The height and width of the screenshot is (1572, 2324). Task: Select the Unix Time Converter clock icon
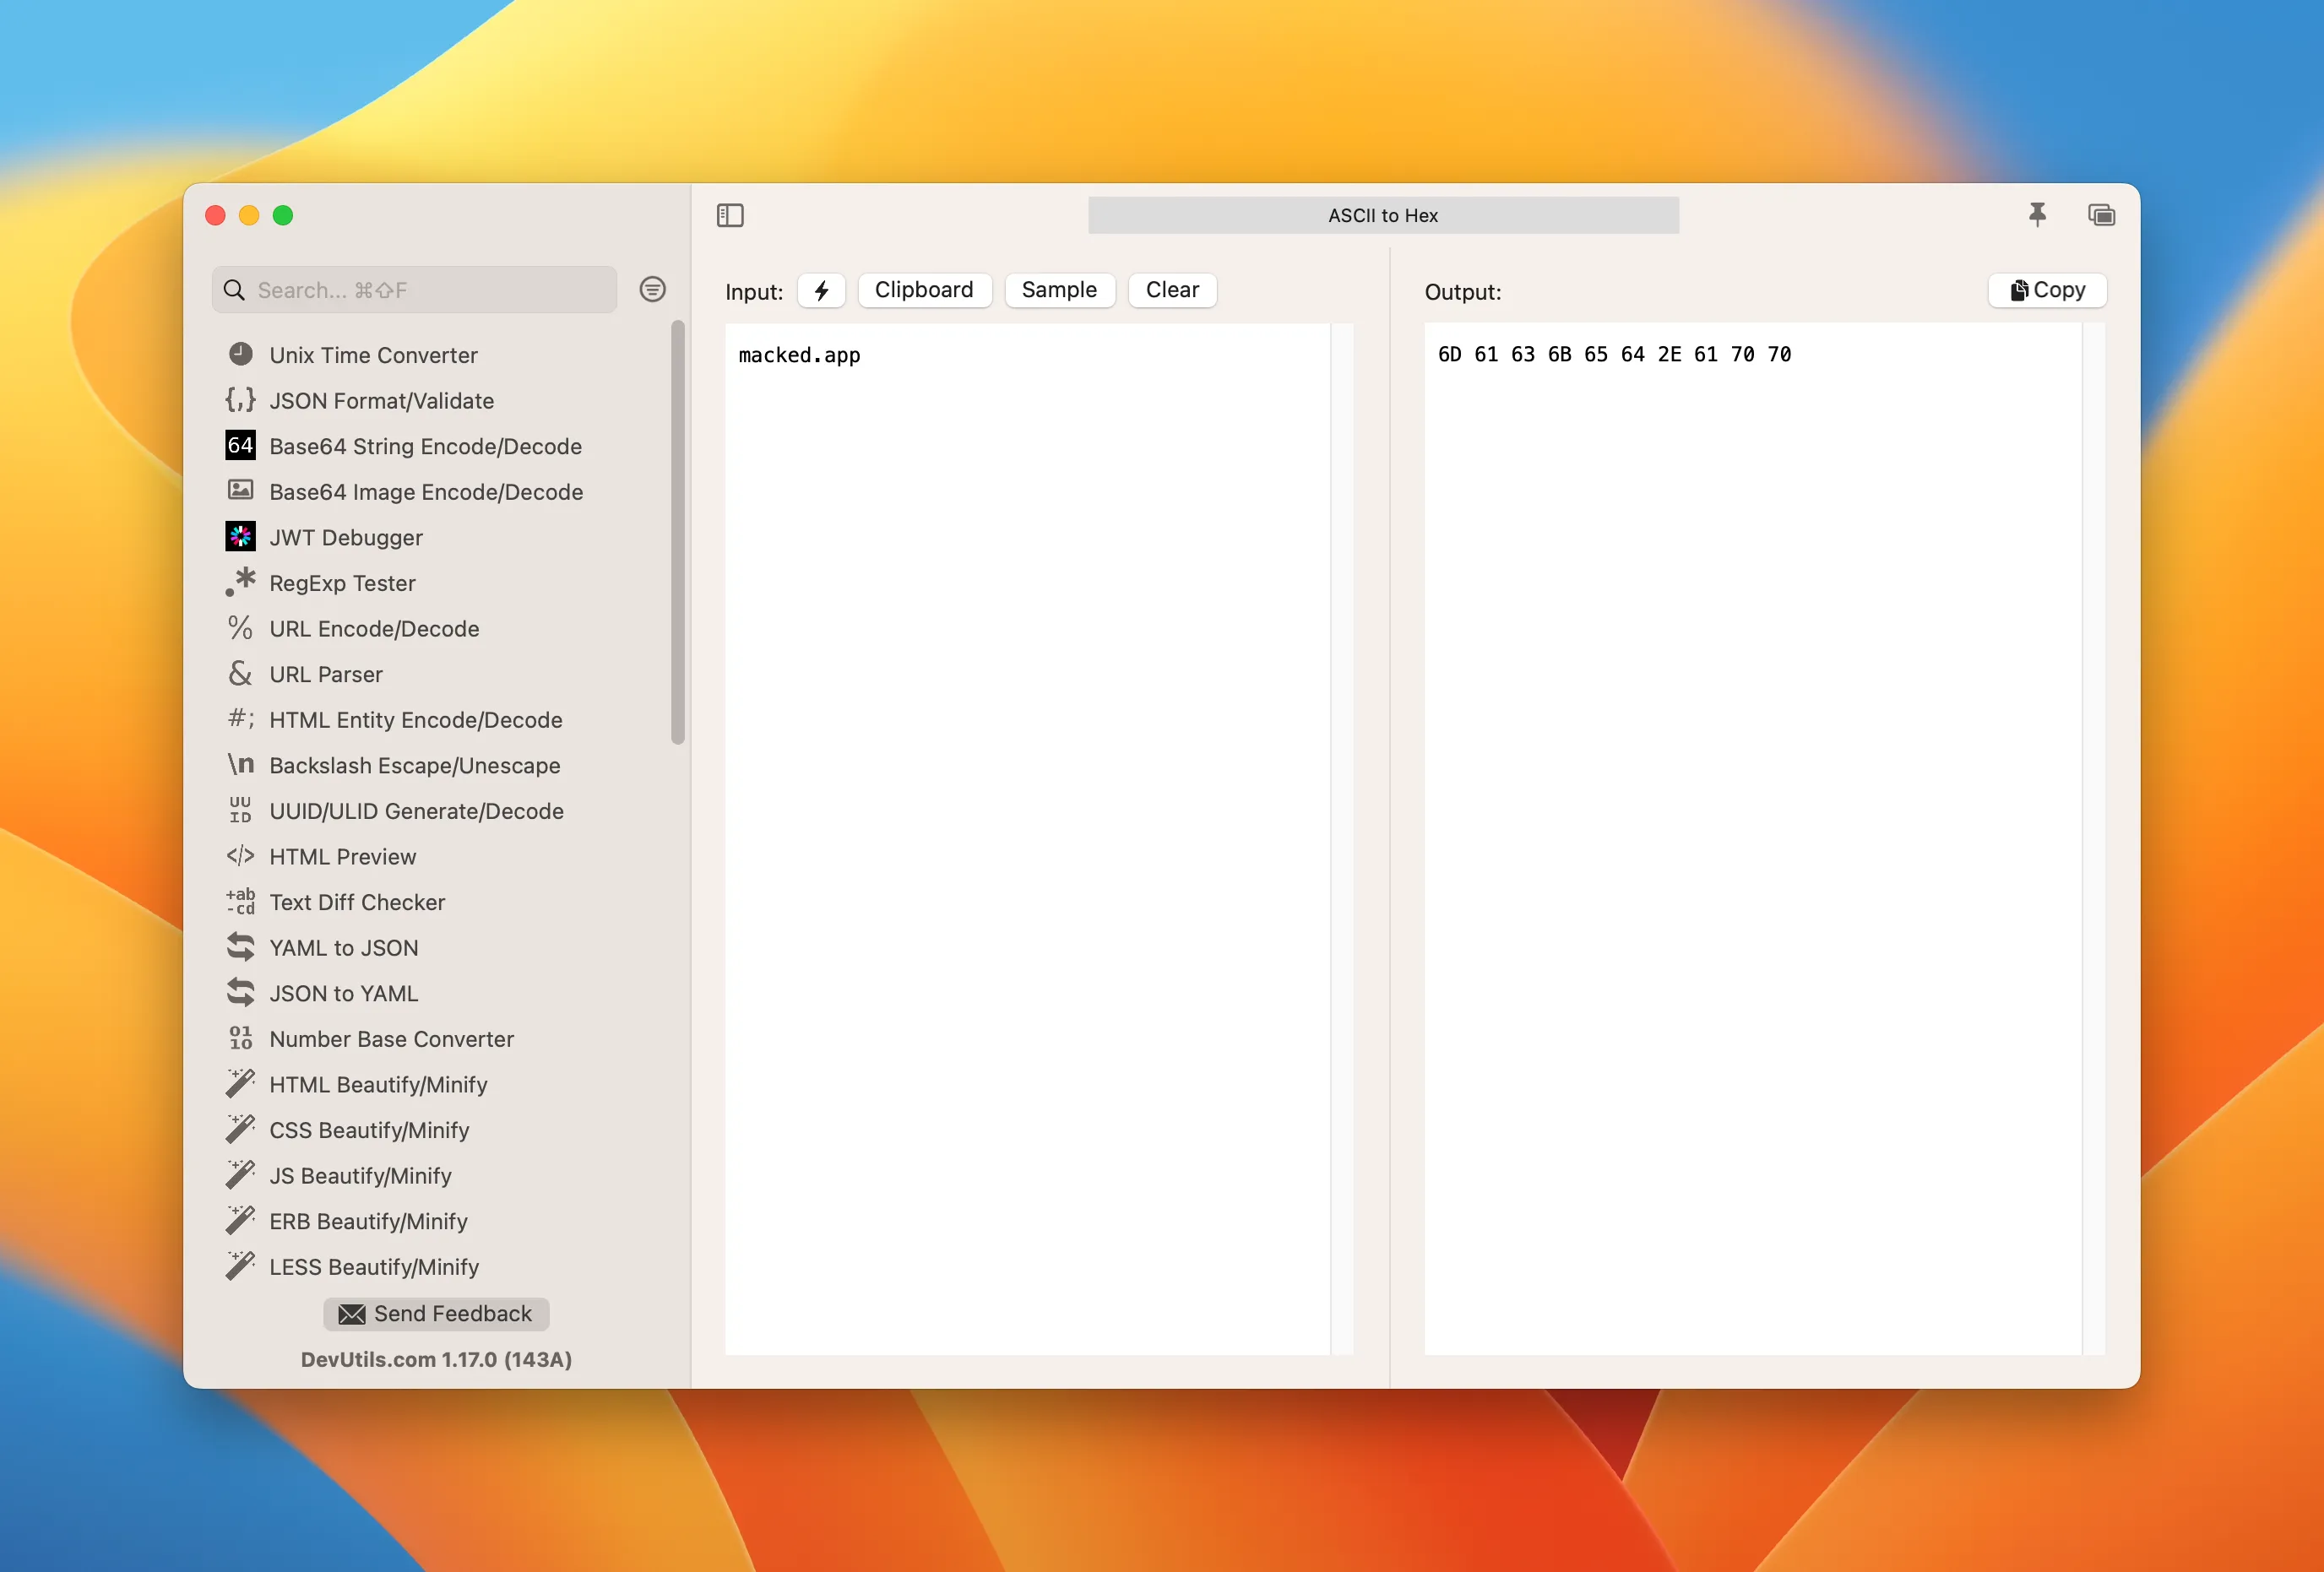240,354
